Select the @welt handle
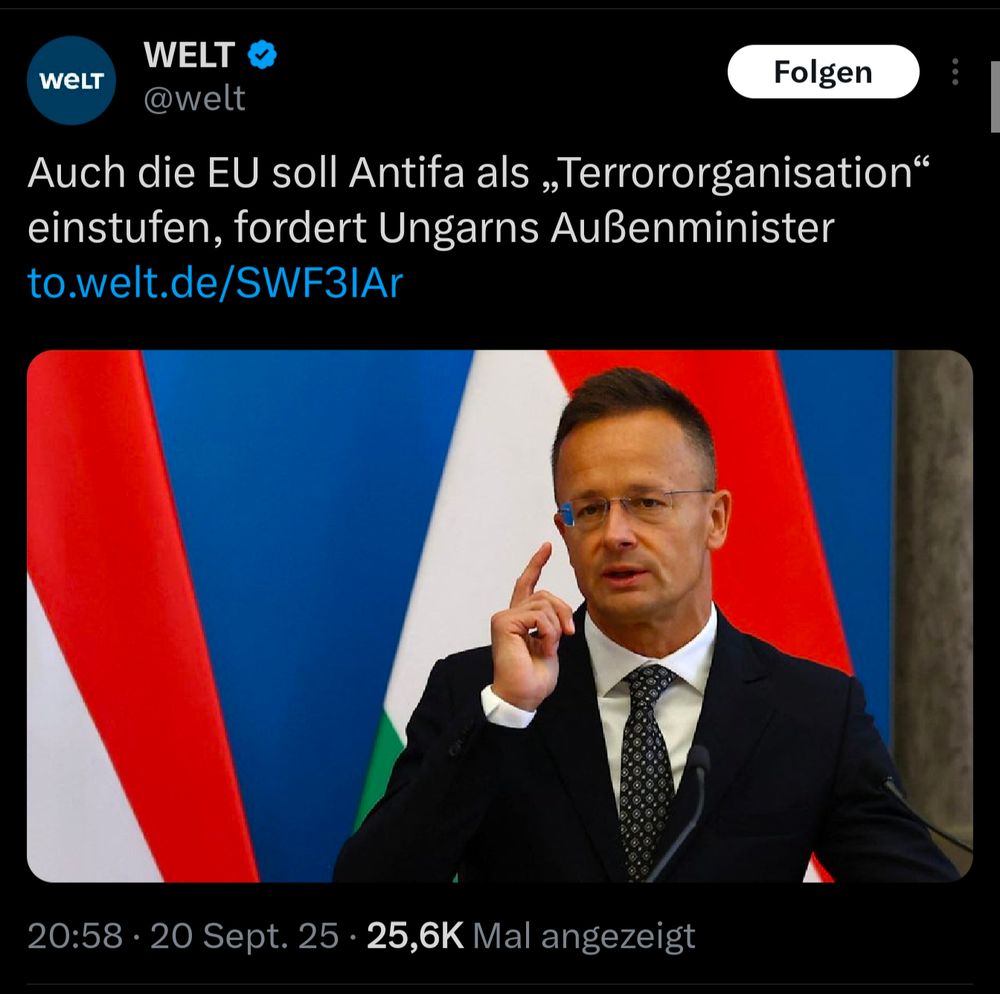Image resolution: width=1000 pixels, height=994 pixels. click(x=194, y=99)
